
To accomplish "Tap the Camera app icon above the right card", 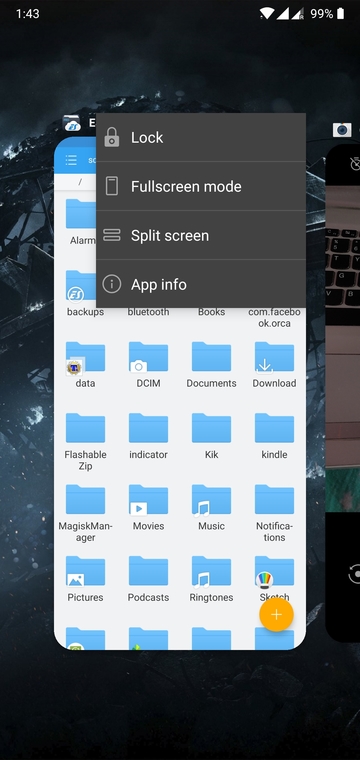I will pos(342,129).
